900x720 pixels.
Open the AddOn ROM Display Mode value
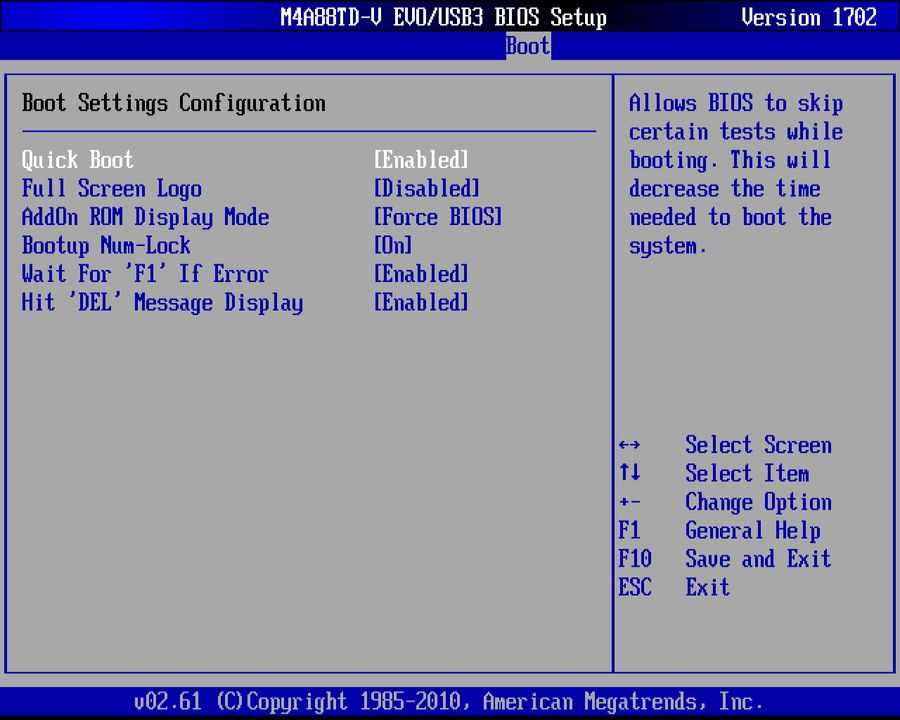[437, 217]
